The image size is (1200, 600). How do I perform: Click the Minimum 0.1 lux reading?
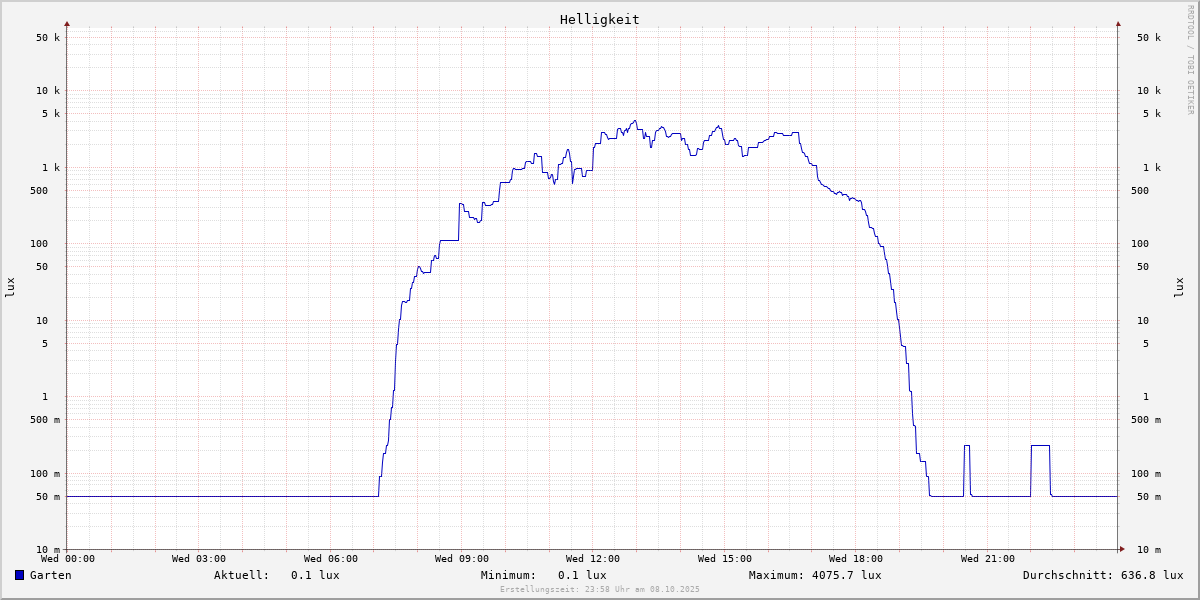[582, 575]
